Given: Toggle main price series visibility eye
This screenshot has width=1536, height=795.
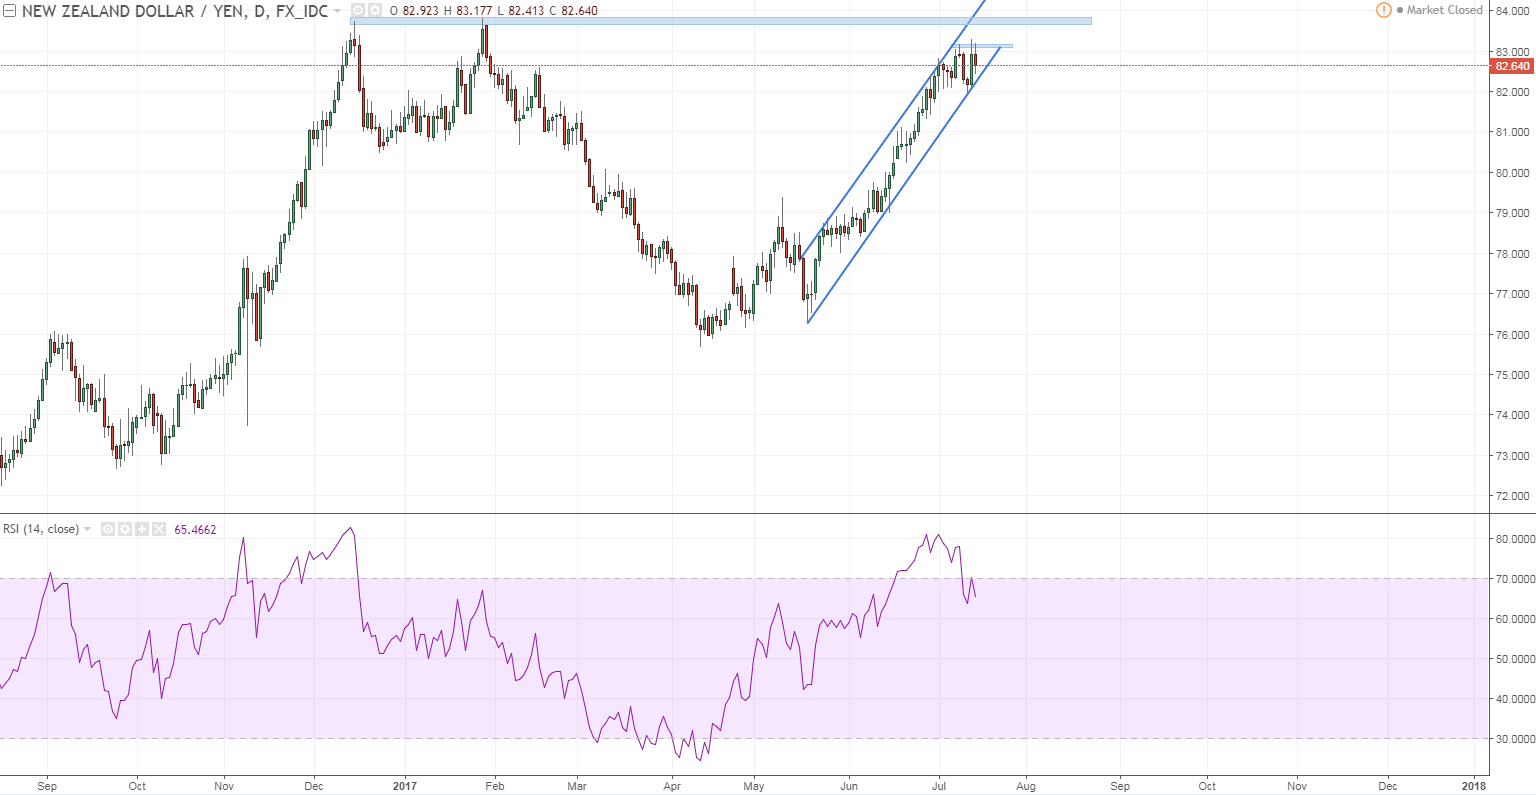Looking at the screenshot, I should pyautogui.click(x=358, y=11).
